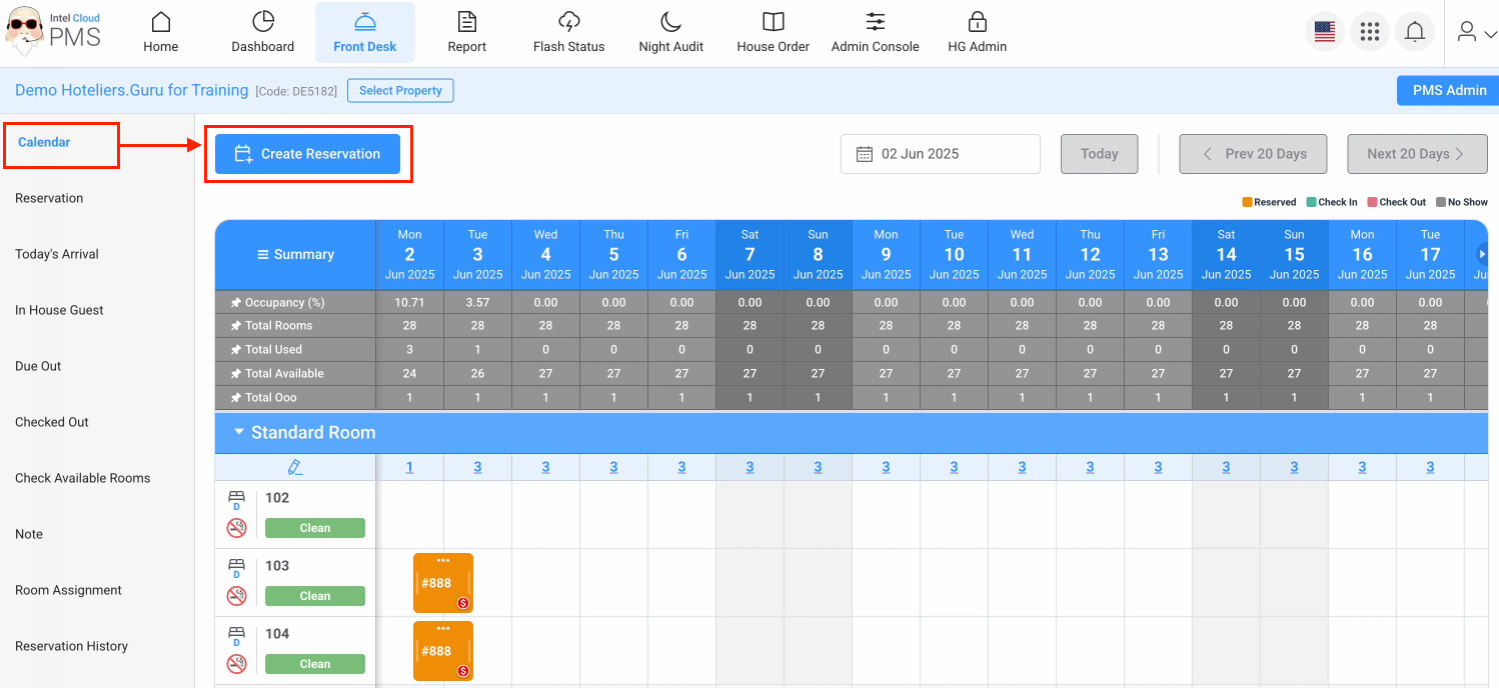This screenshot has width=1499, height=688.
Task: Open the apps grid icon
Action: click(1370, 32)
